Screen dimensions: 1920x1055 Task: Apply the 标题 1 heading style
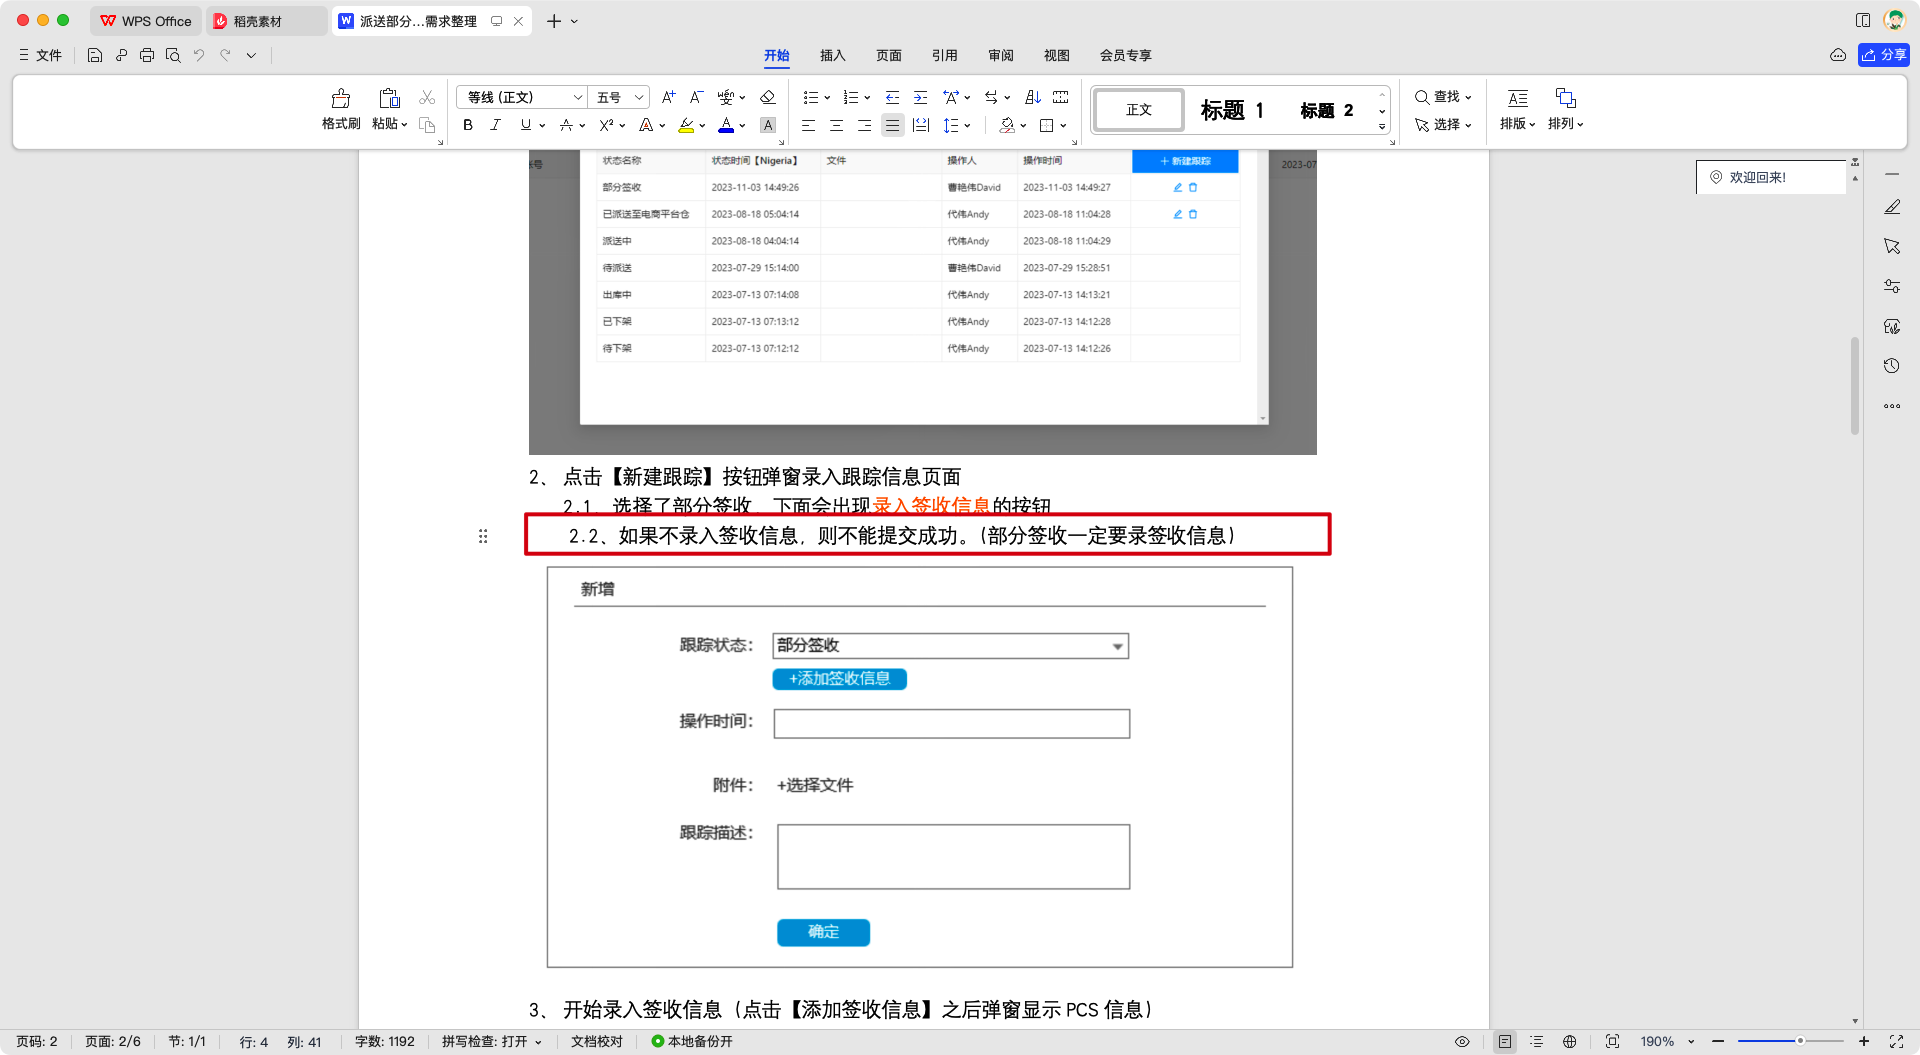pos(1232,110)
